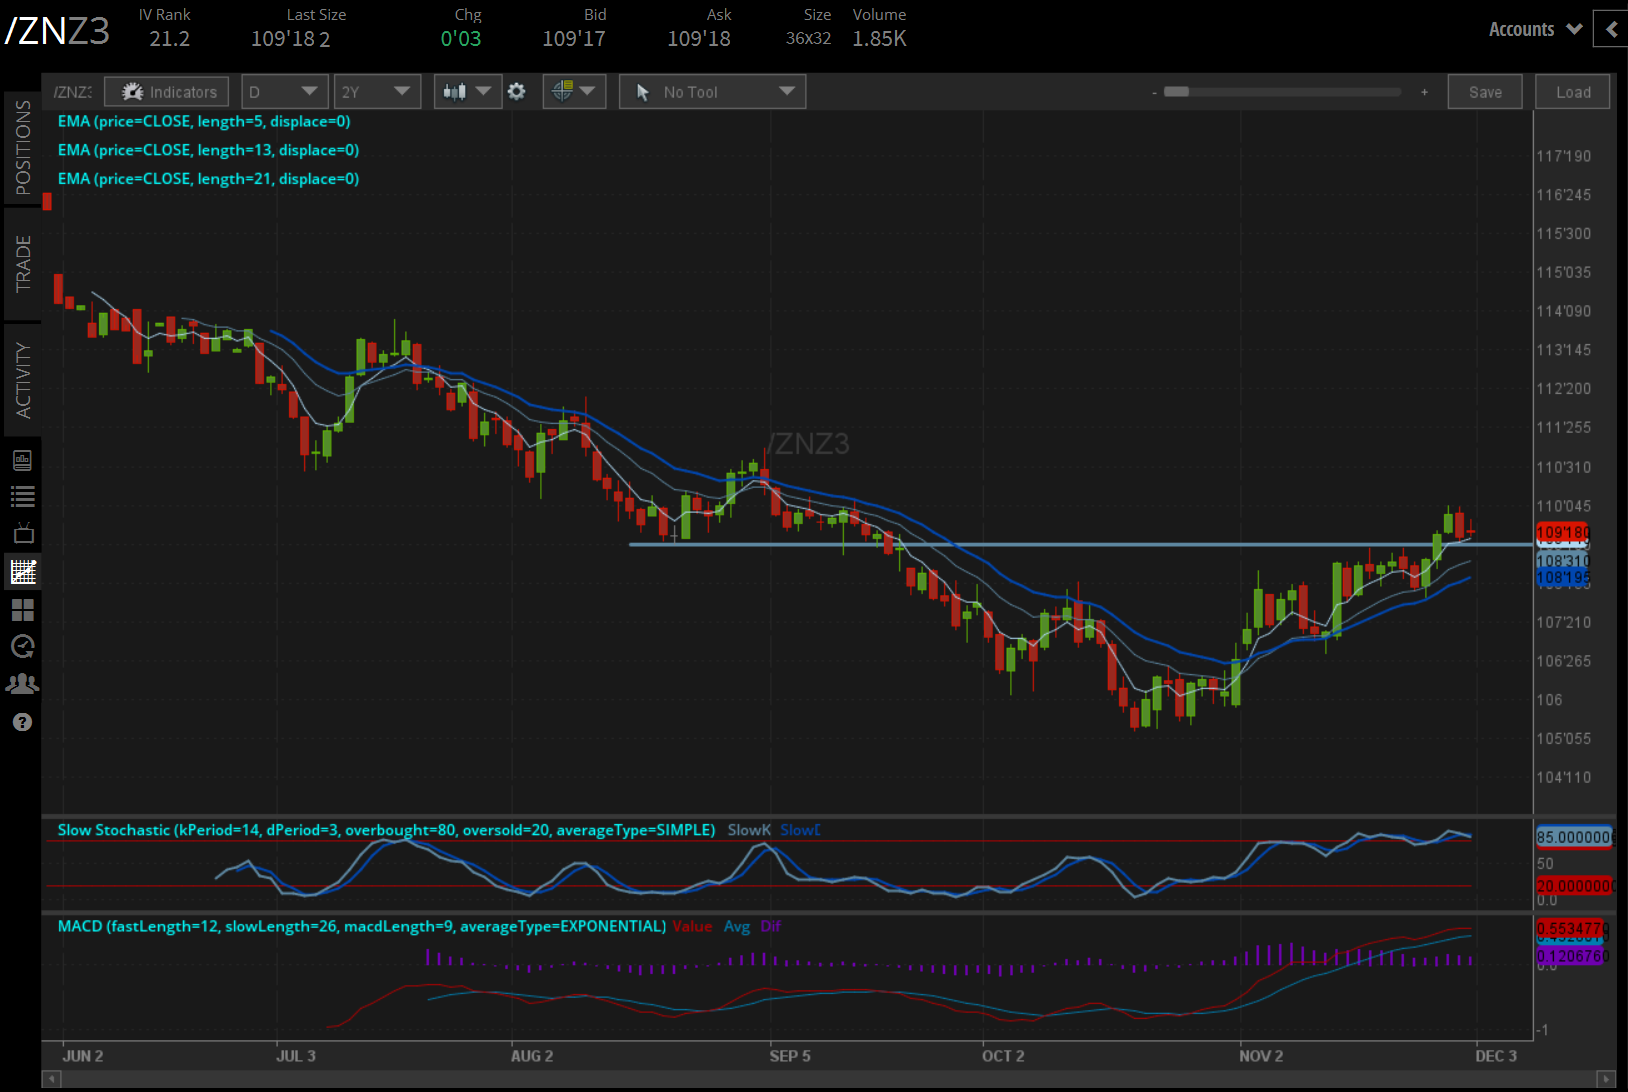The height and width of the screenshot is (1092, 1628).
Task: Click the help question mark icon
Action: point(22,722)
